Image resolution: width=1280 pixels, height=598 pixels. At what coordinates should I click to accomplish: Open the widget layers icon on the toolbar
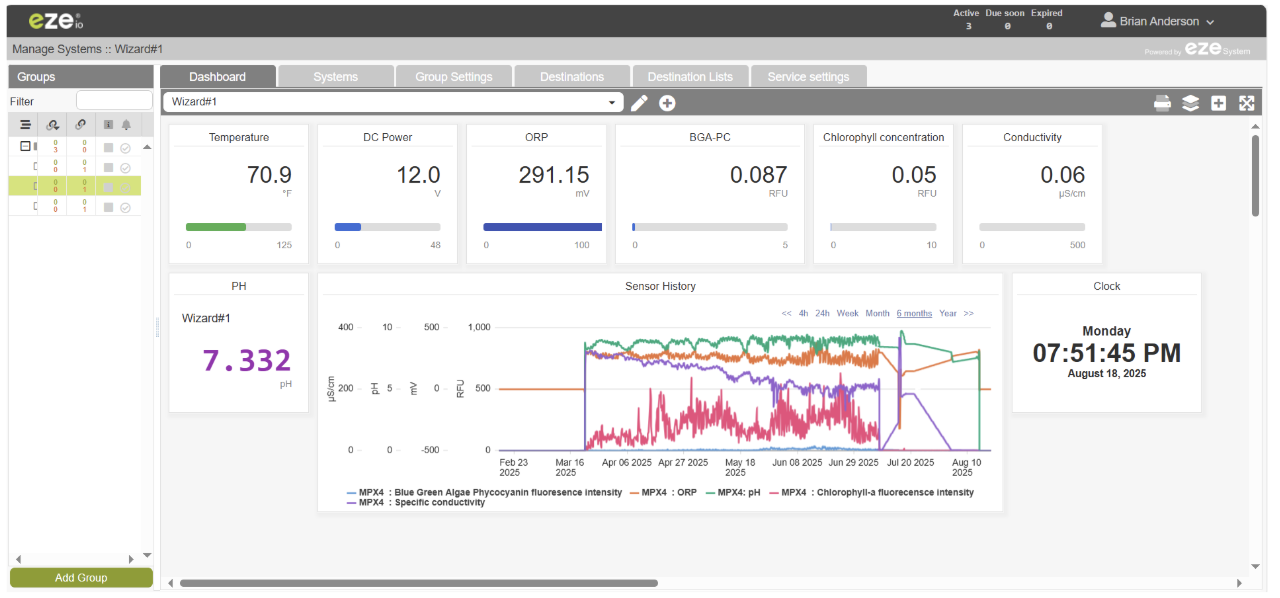[x=1190, y=102]
